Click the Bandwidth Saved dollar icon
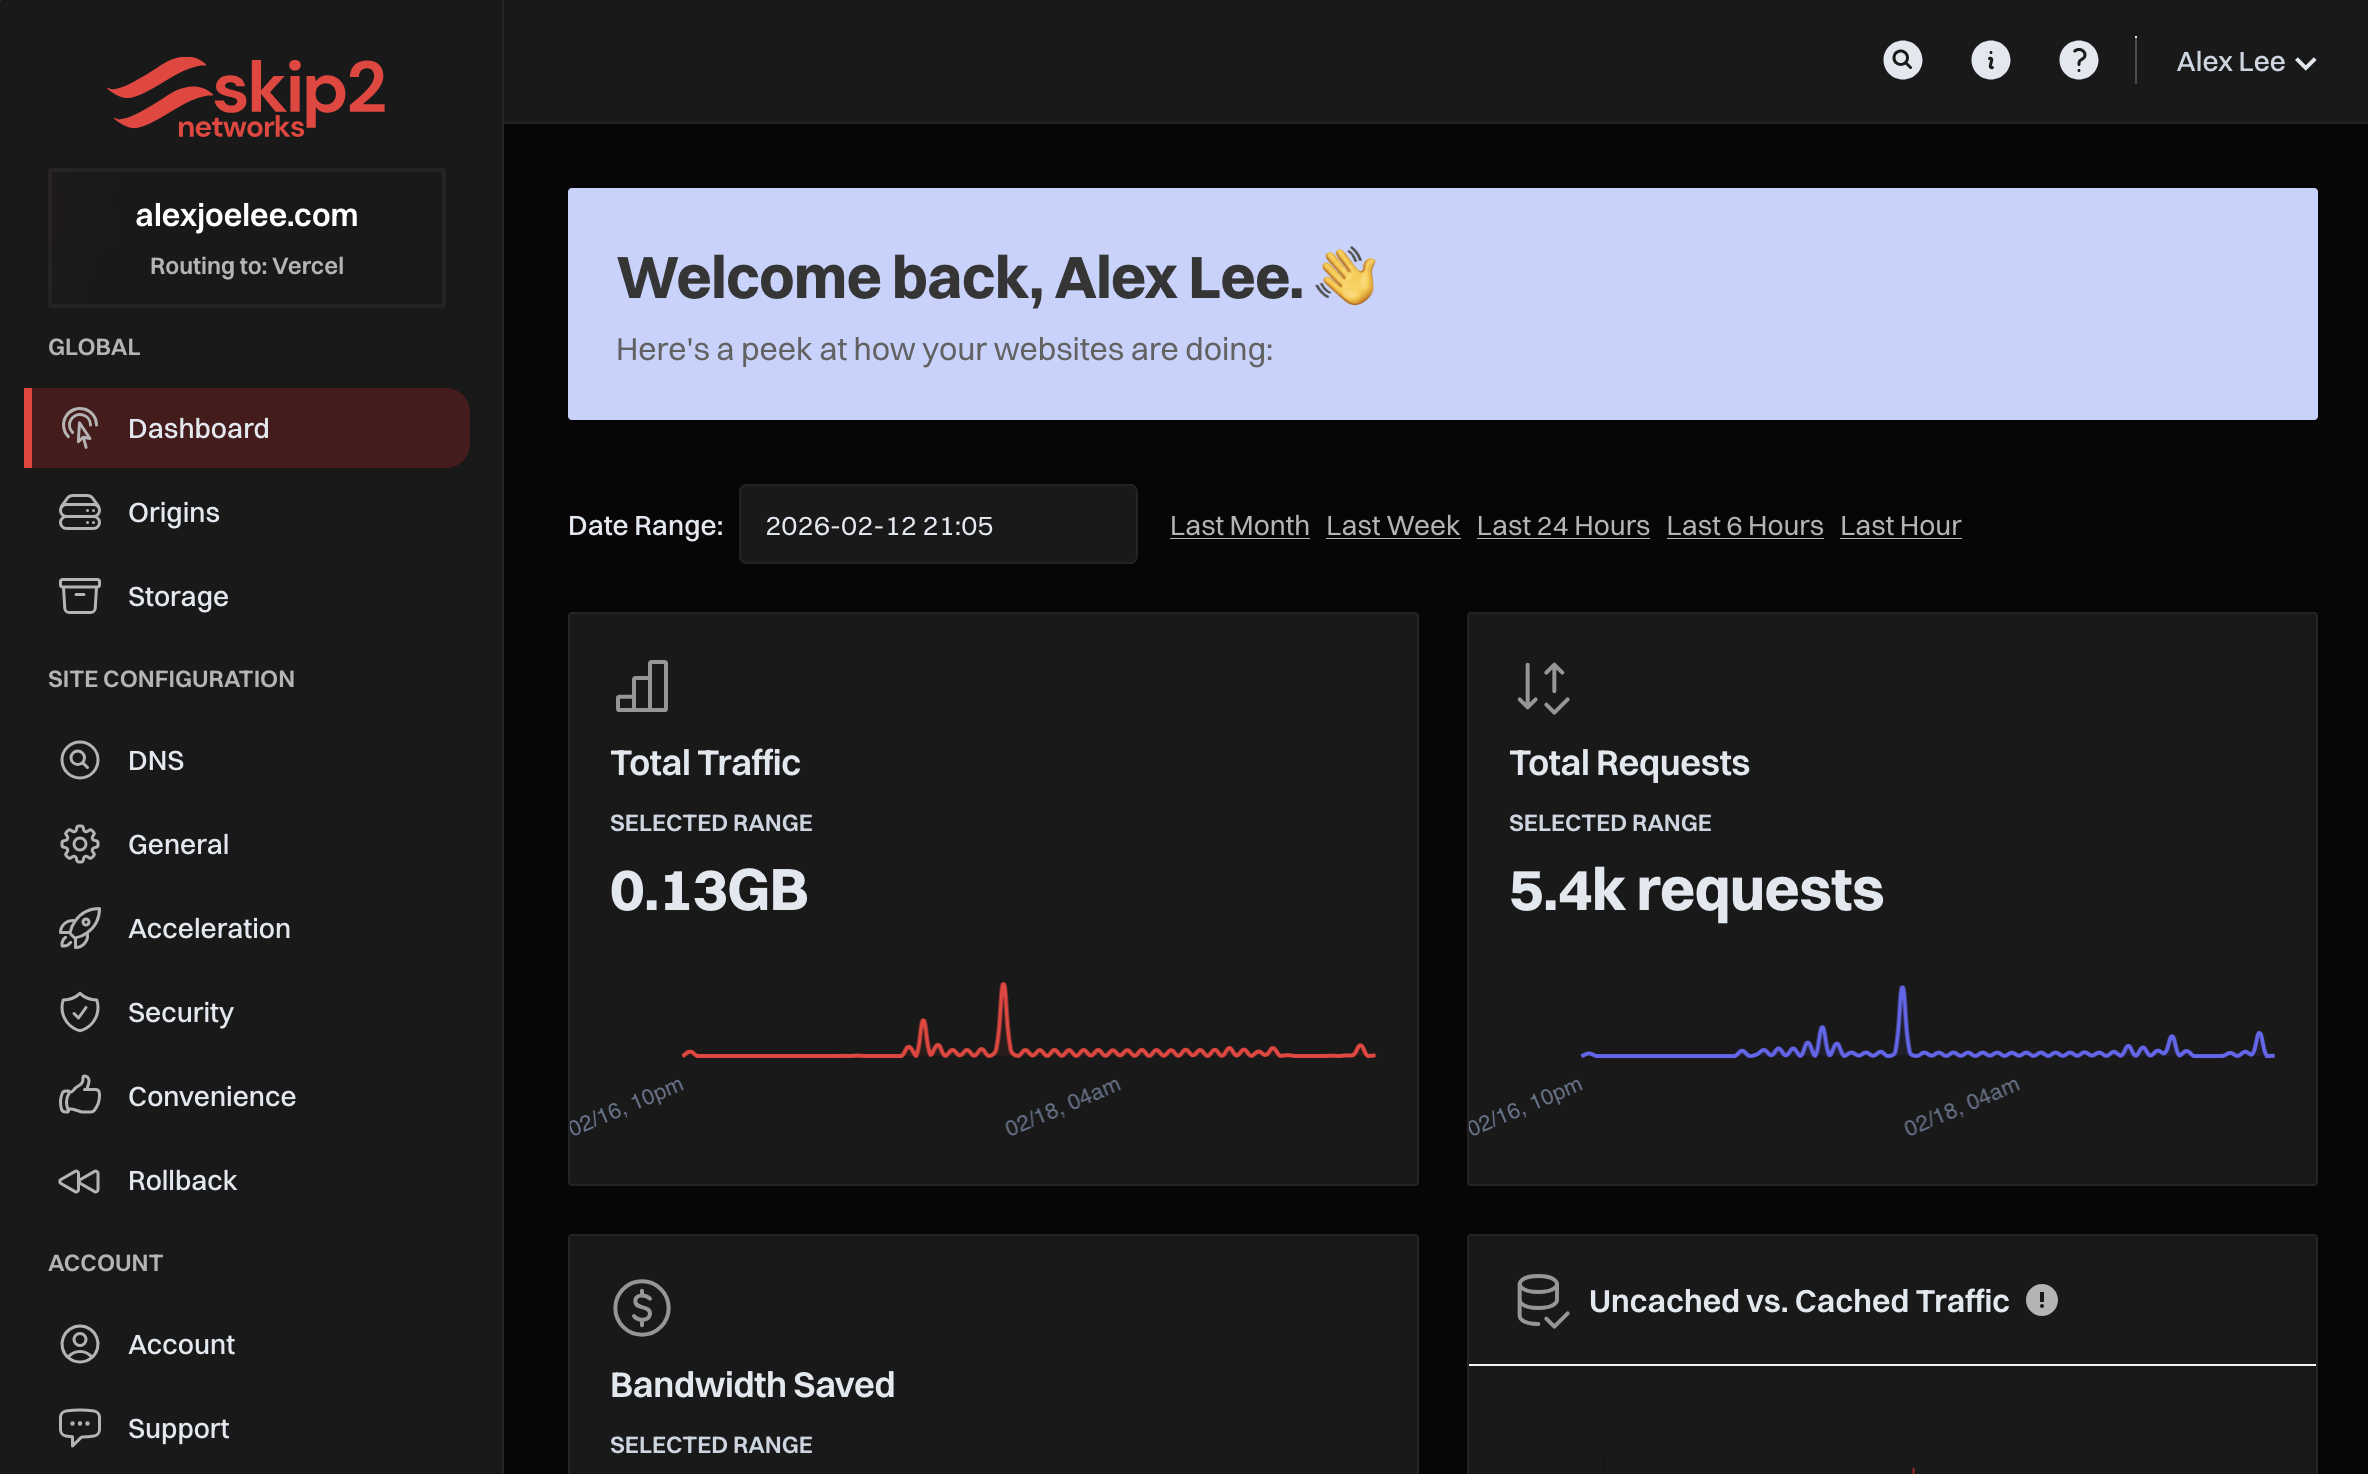2368x1474 pixels. pyautogui.click(x=641, y=1307)
